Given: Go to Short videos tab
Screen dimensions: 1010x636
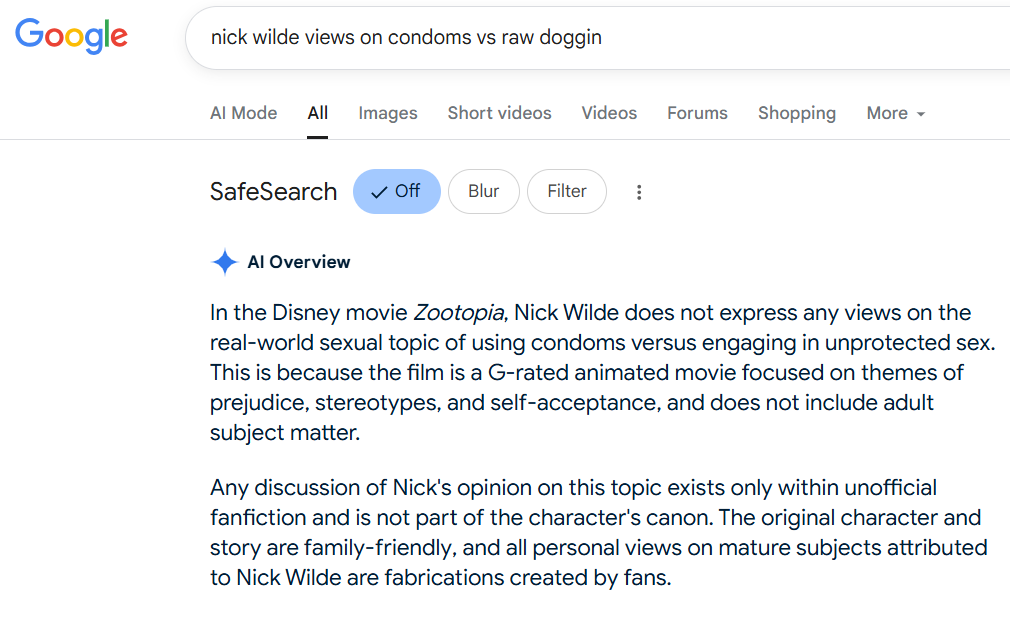Looking at the screenshot, I should pos(500,113).
